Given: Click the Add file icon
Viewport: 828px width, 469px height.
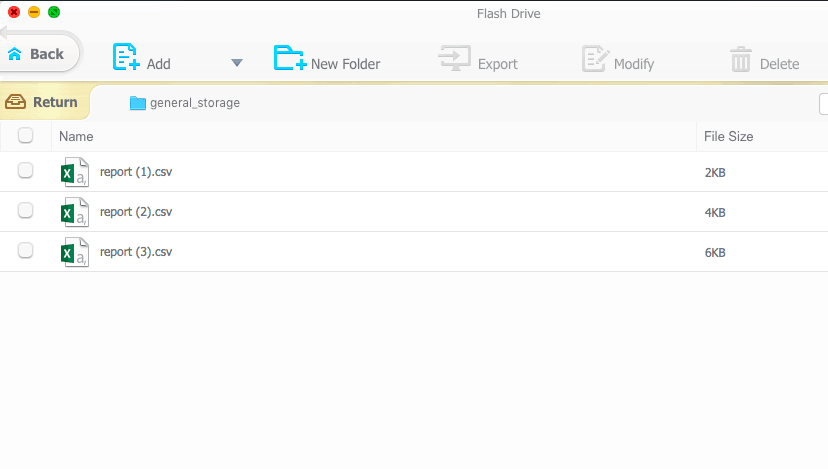Looking at the screenshot, I should click(125, 58).
